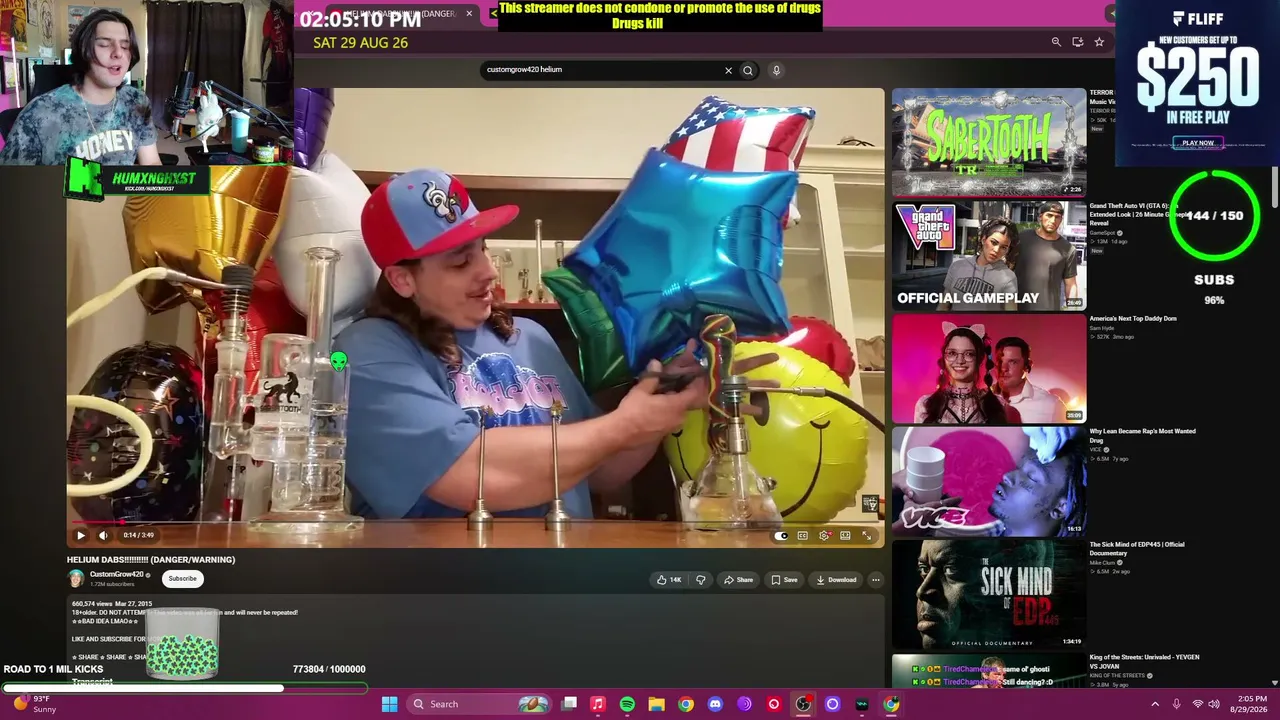Clear the YouTube search box text
The height and width of the screenshot is (720, 1280).
tap(728, 70)
